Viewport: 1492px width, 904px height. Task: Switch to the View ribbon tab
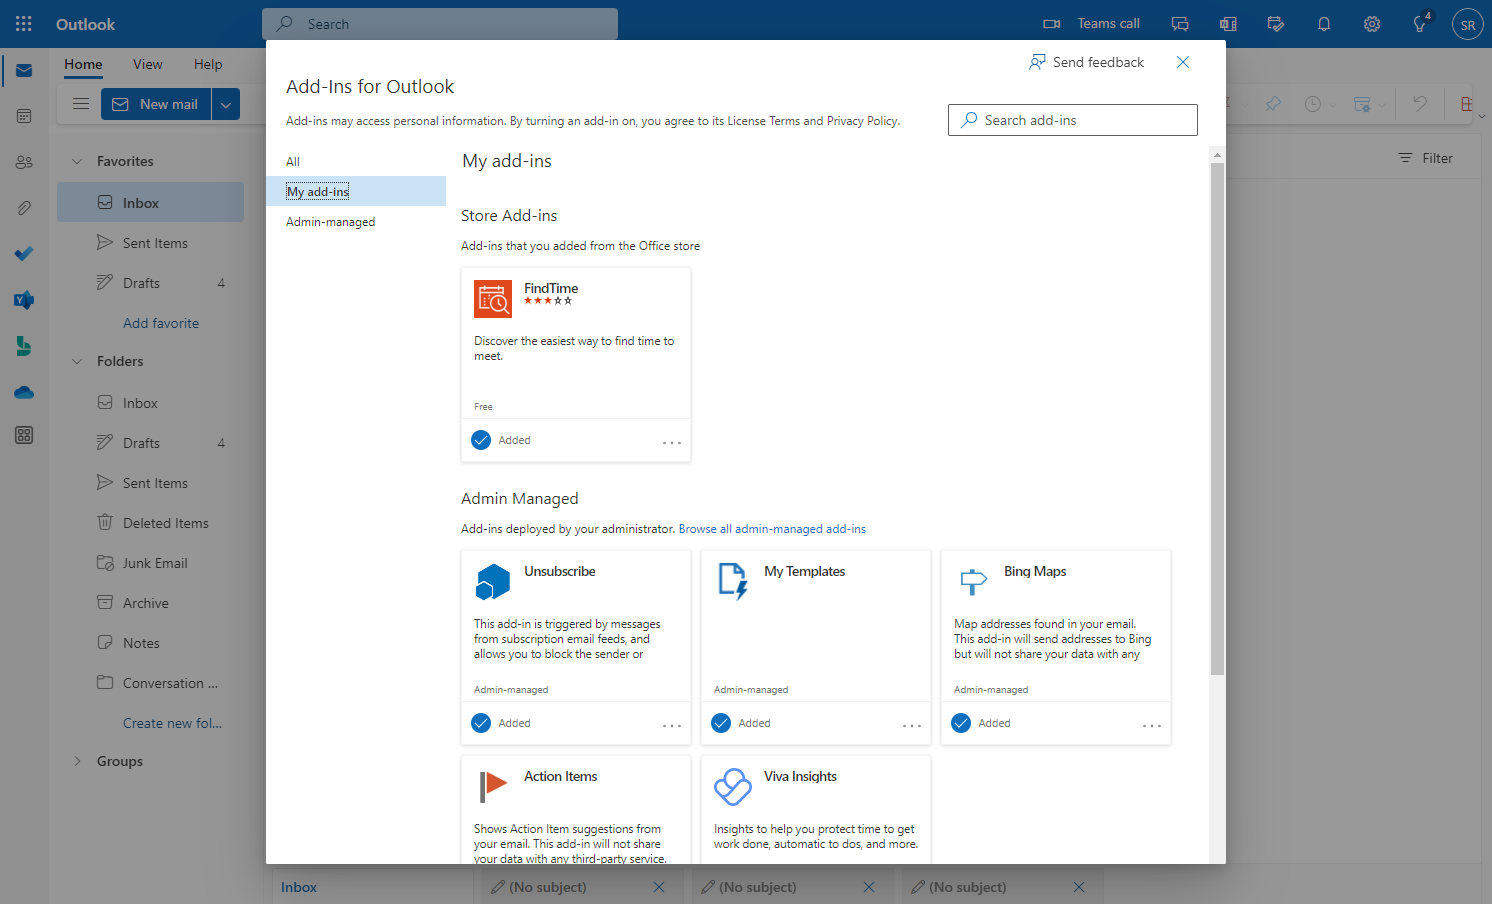point(147,64)
